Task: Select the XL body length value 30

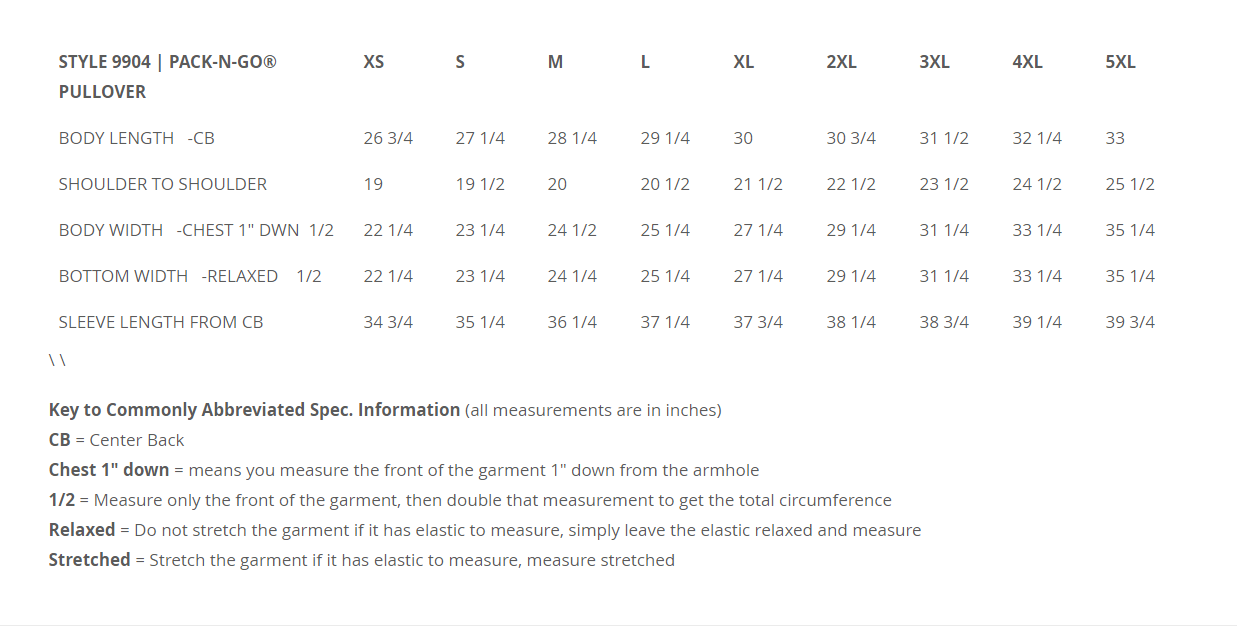Action: (x=743, y=138)
